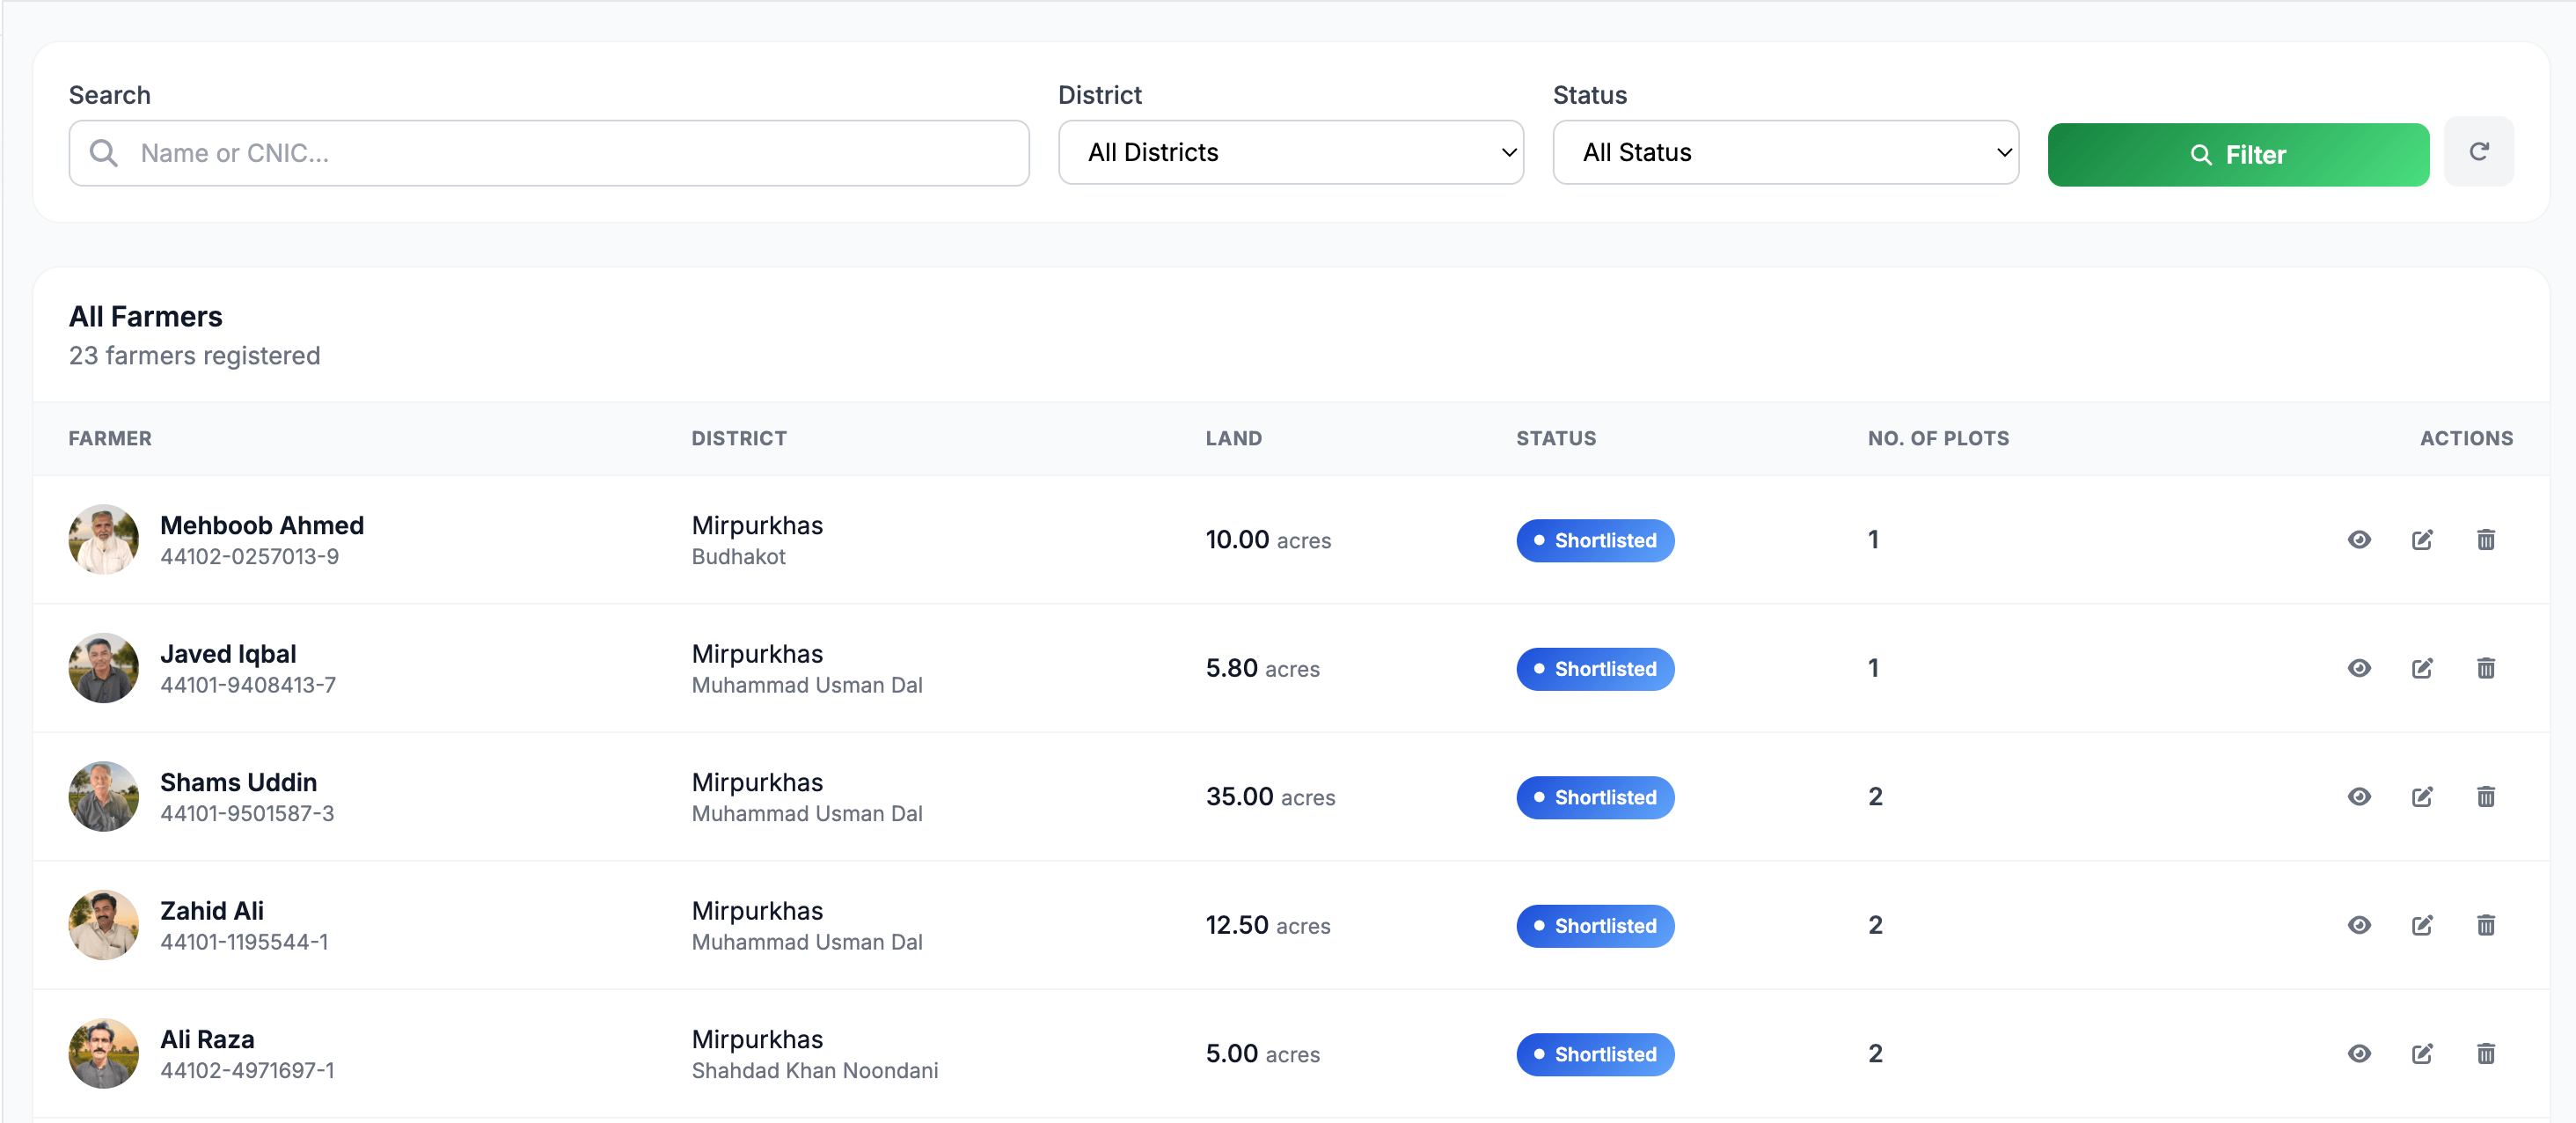The image size is (2576, 1123).
Task: Open Zahid Ali's profile photo
Action: tap(104, 925)
